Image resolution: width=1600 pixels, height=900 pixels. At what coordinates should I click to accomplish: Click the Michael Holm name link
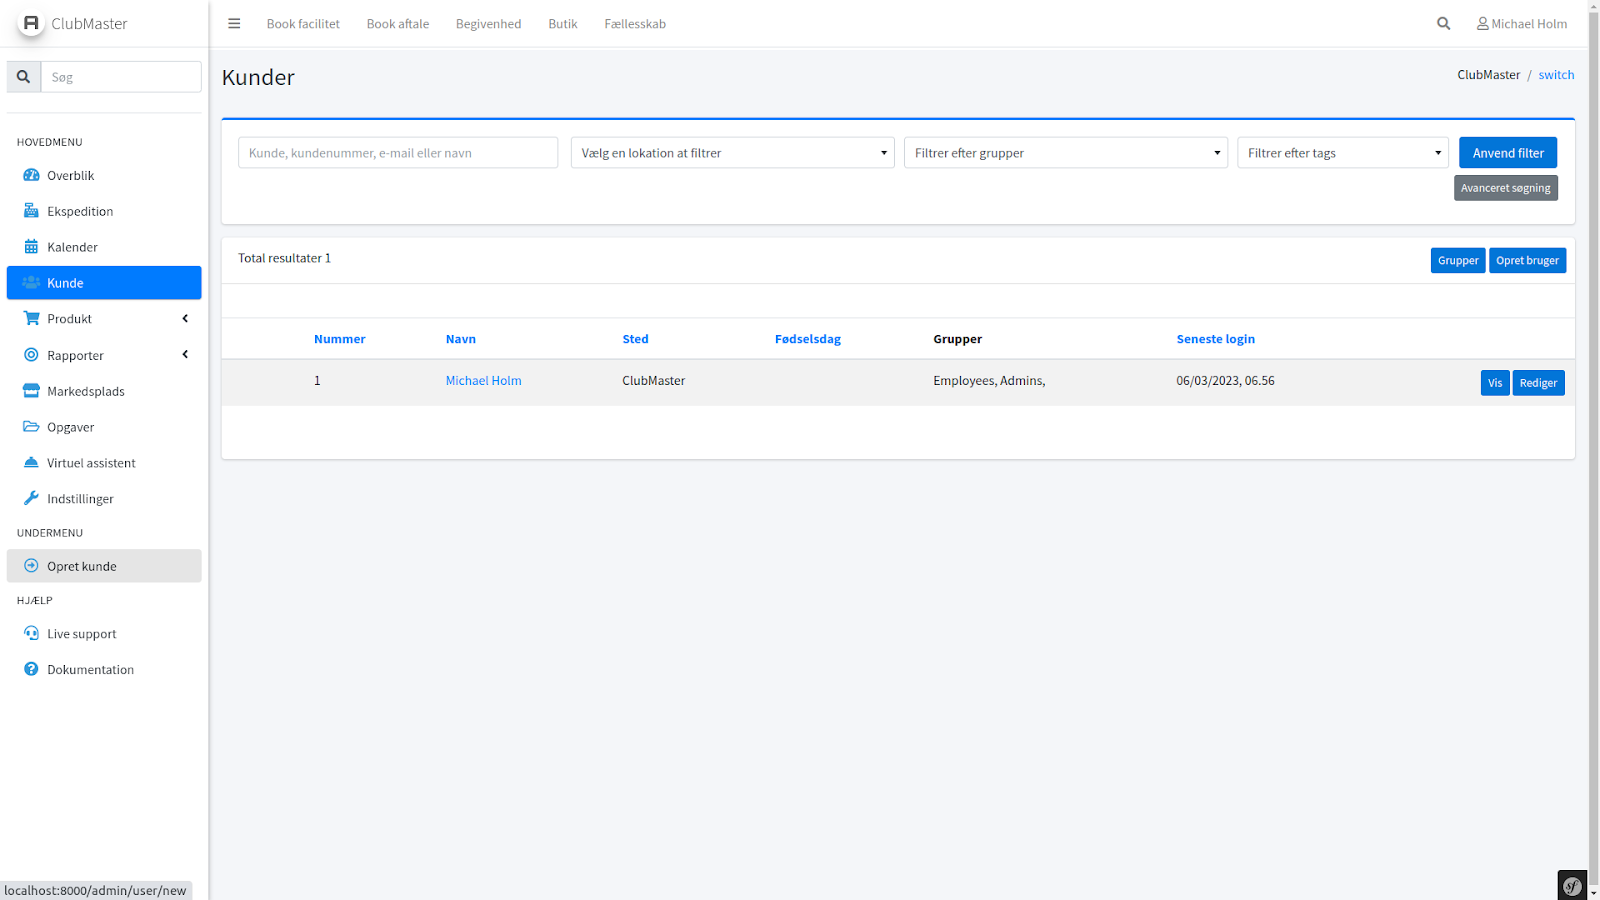point(483,381)
